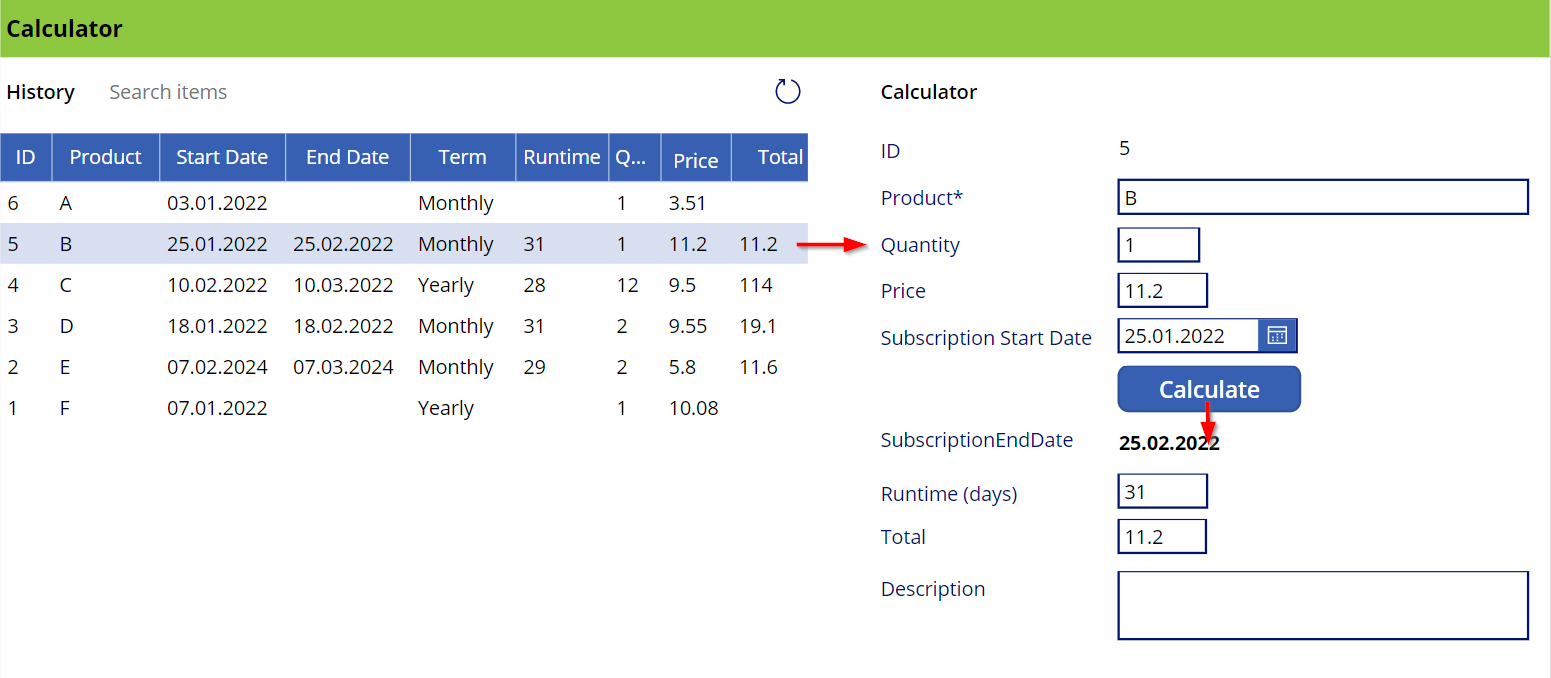
Task: Click the Subscription Start Date text field
Action: coord(1187,336)
